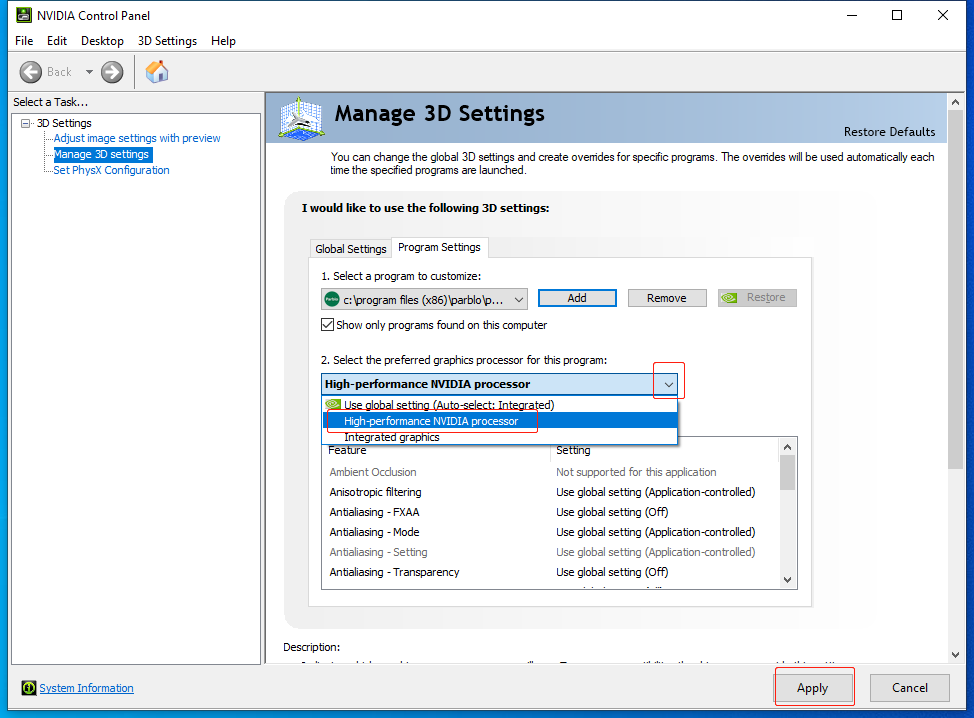974x718 pixels.
Task: Click the Remove program button
Action: point(667,298)
